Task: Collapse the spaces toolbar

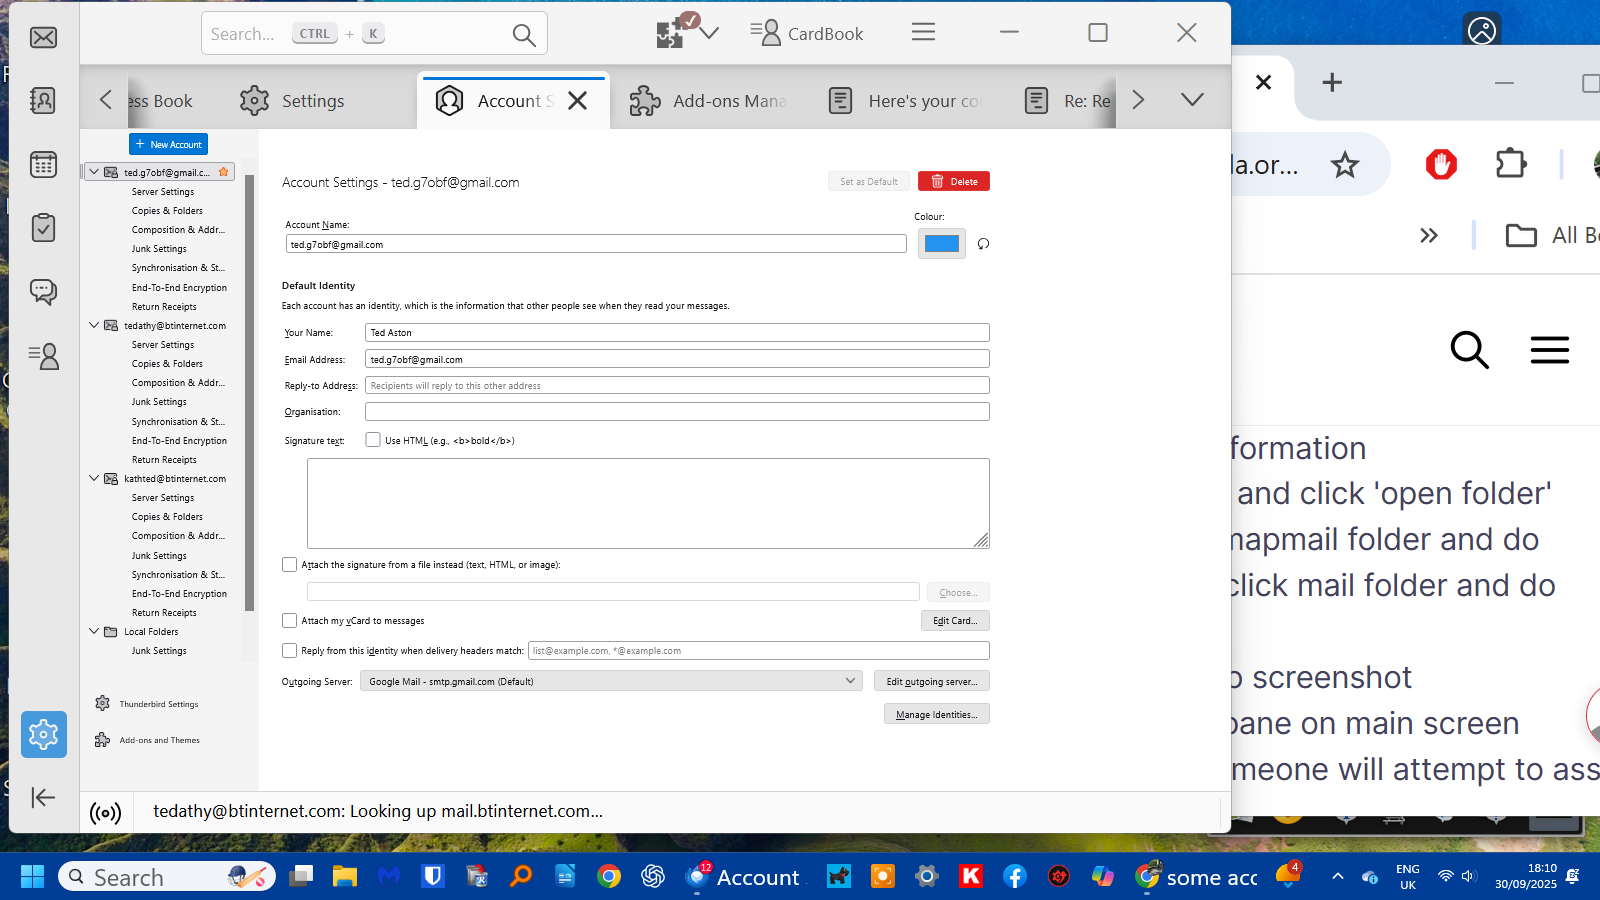Action: click(43, 797)
